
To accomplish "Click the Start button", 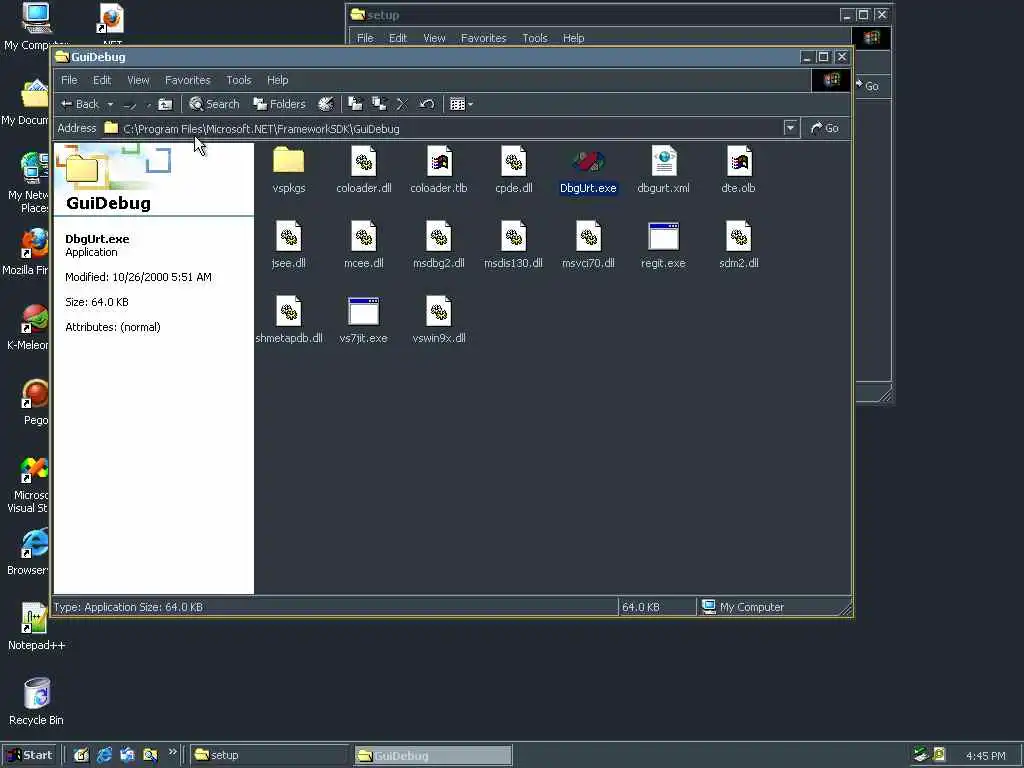I will tap(30, 755).
